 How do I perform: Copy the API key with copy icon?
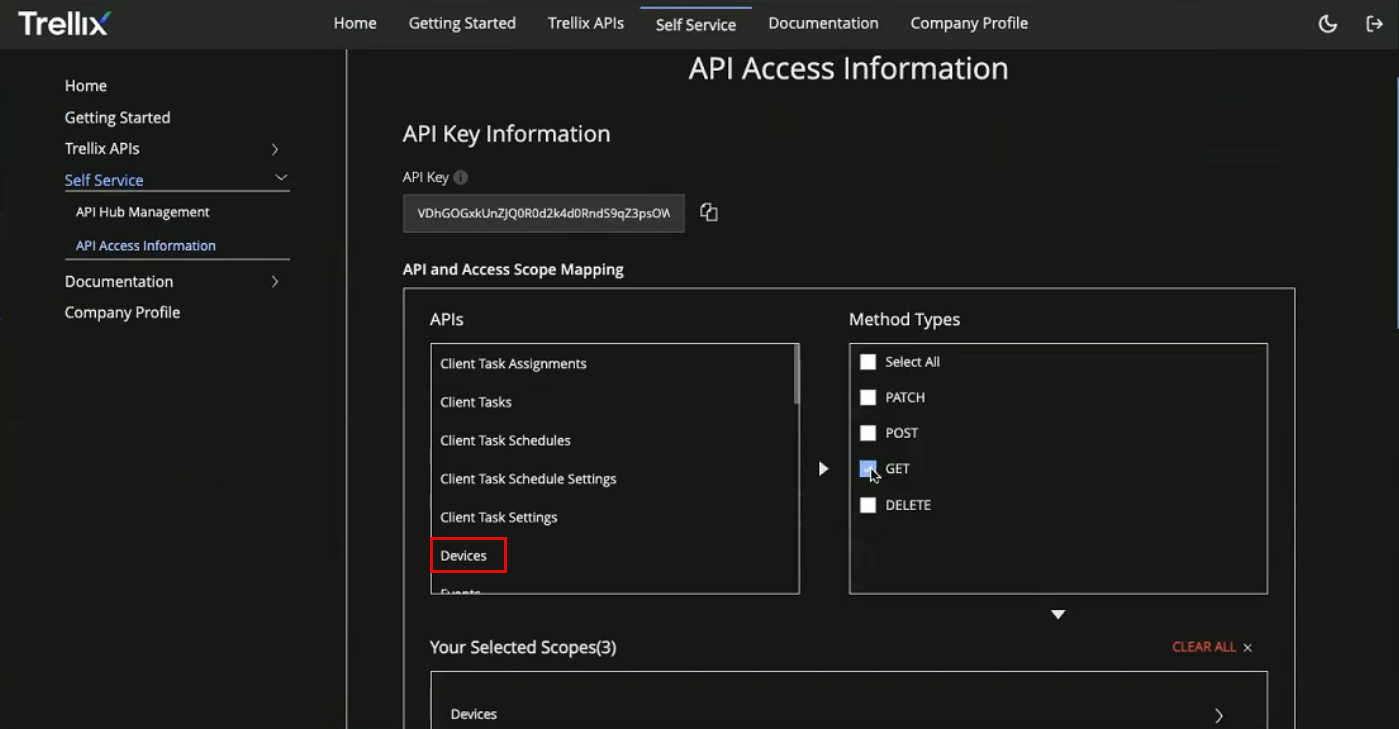click(709, 212)
